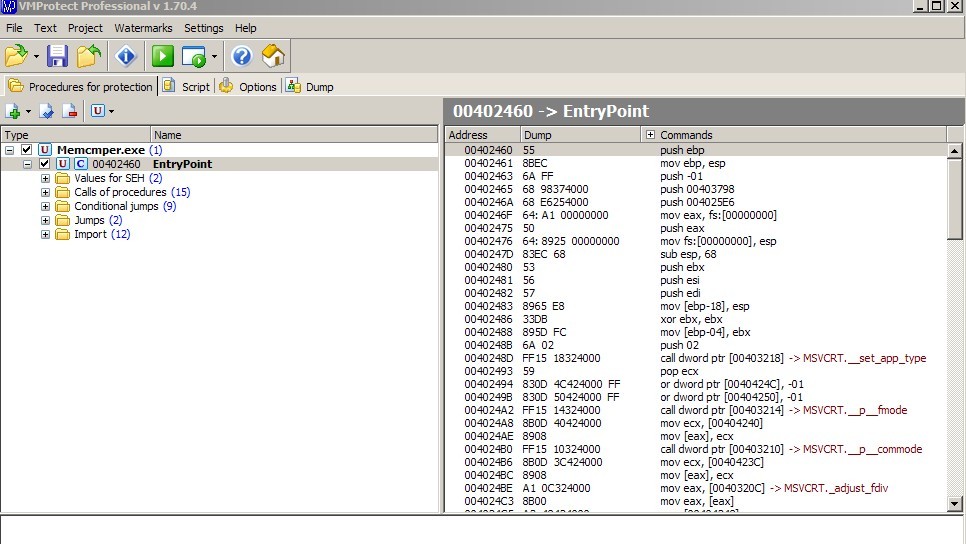Select the MSVCRT.__p__fmode call line
This screenshot has width=966, height=544.
click(696, 410)
